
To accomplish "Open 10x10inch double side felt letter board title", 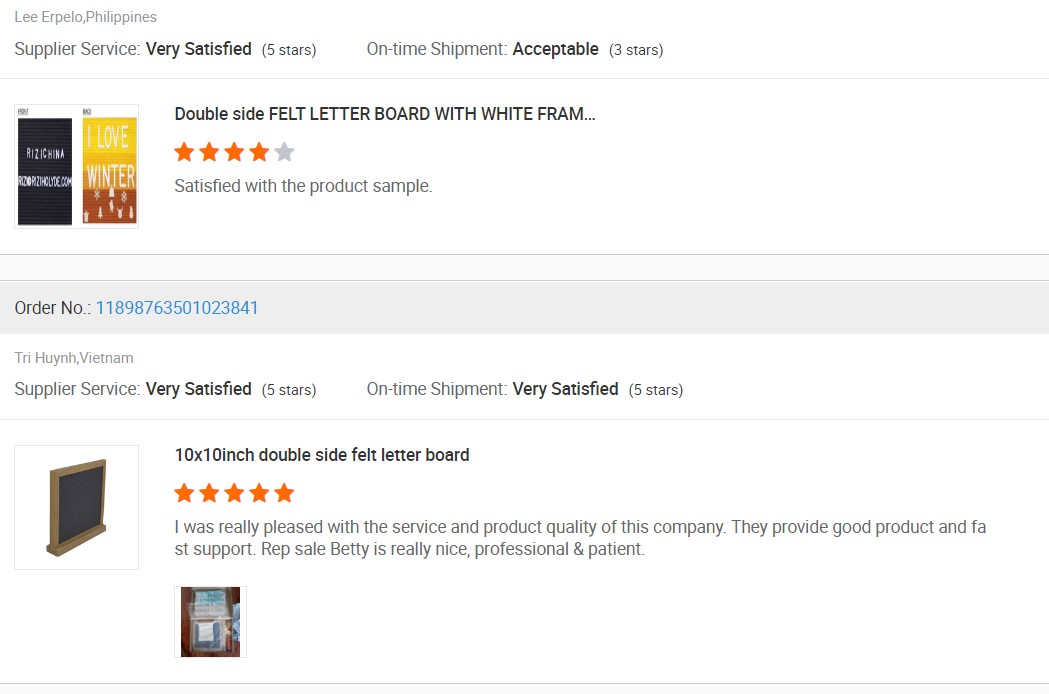I will 322,455.
